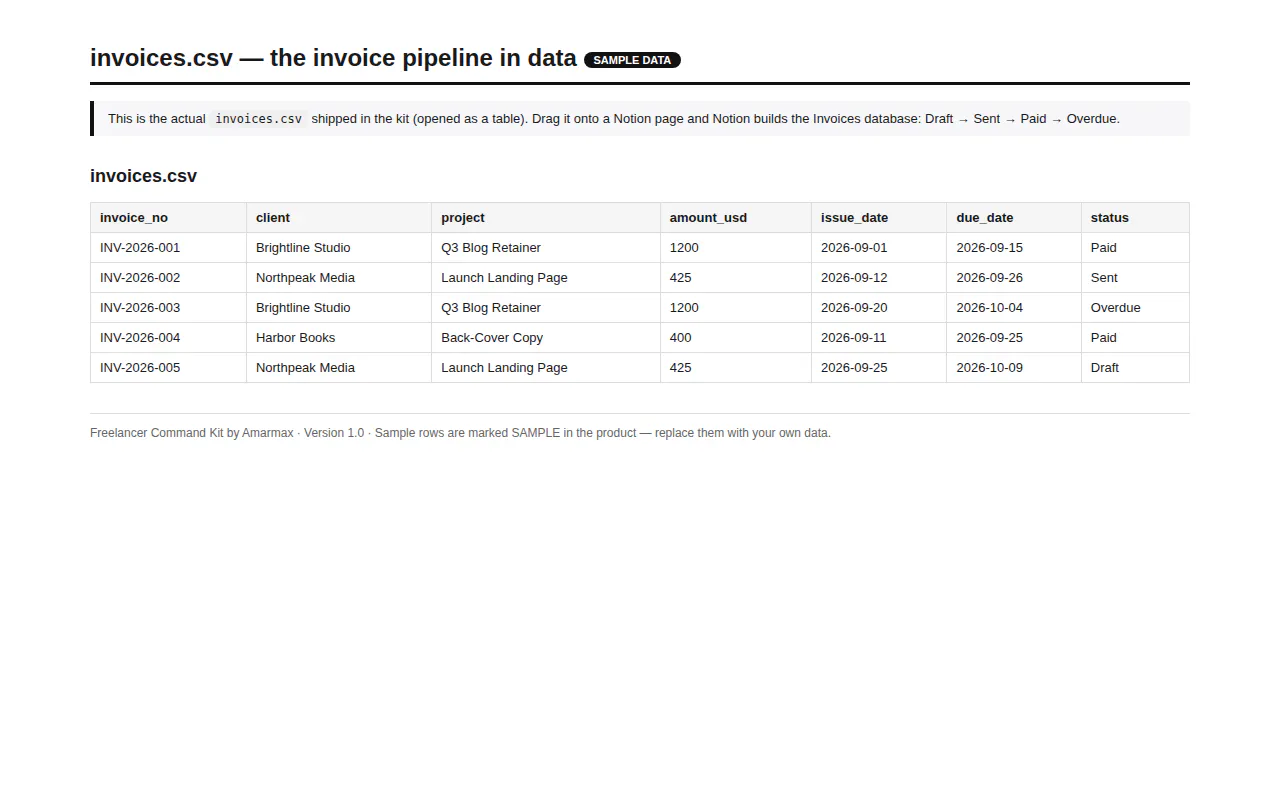Click due date 2026-09-26

(x=1014, y=277)
